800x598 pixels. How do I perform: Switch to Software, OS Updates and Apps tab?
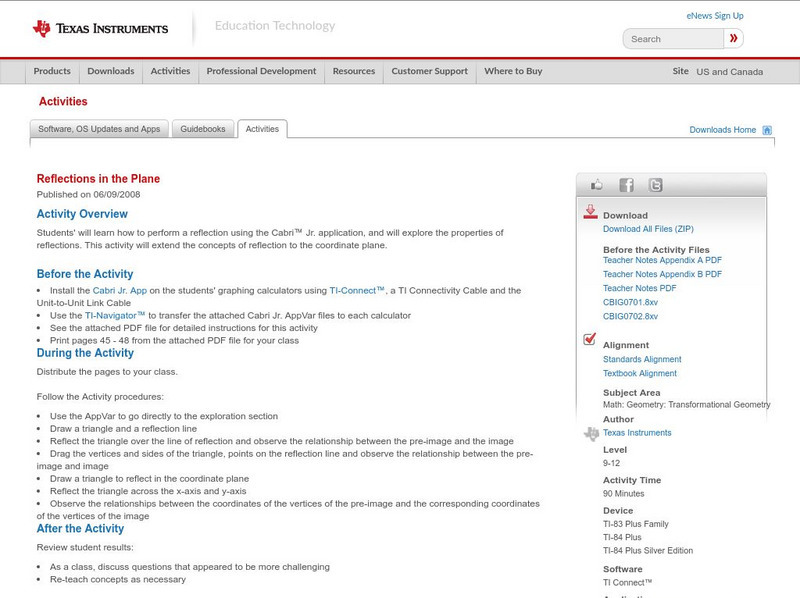99,129
